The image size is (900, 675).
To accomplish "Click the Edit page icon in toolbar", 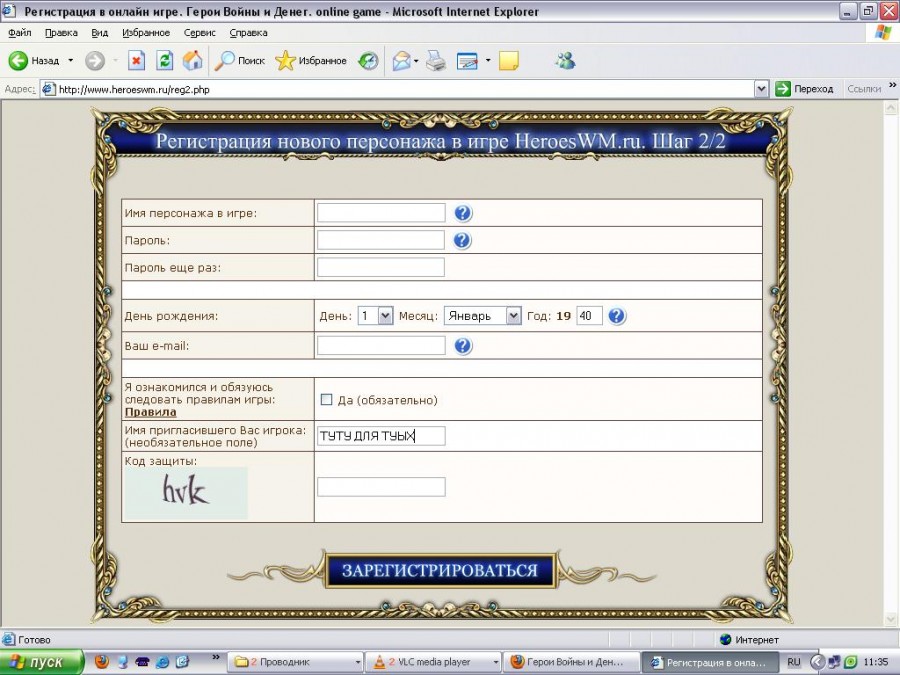I will pyautogui.click(x=467, y=60).
